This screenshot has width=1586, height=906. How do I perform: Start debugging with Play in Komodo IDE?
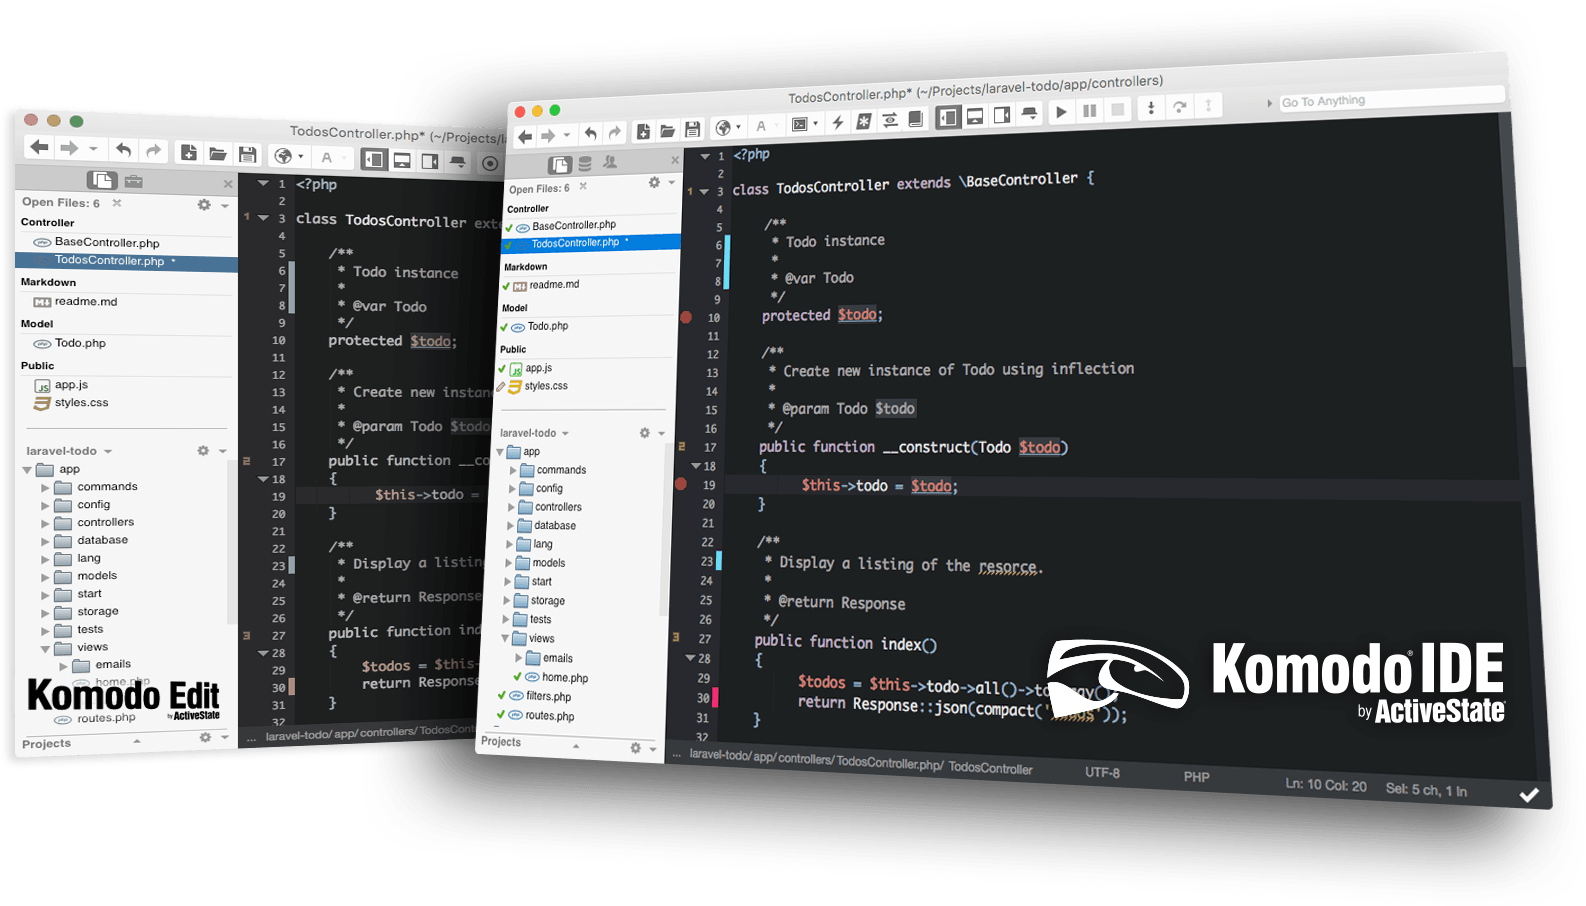coord(1061,112)
